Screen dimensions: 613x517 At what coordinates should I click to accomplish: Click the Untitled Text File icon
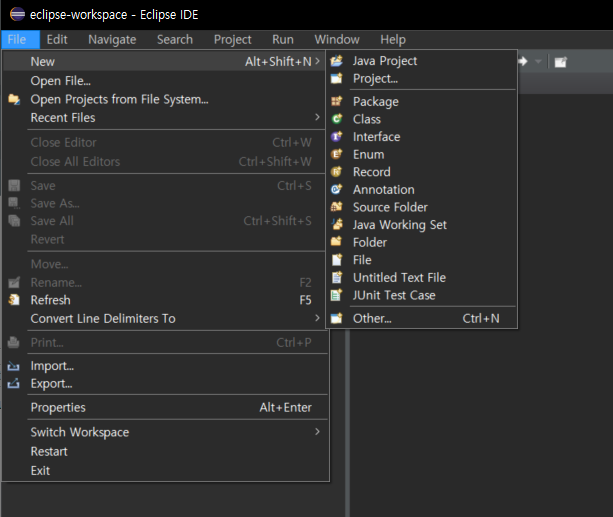click(337, 277)
